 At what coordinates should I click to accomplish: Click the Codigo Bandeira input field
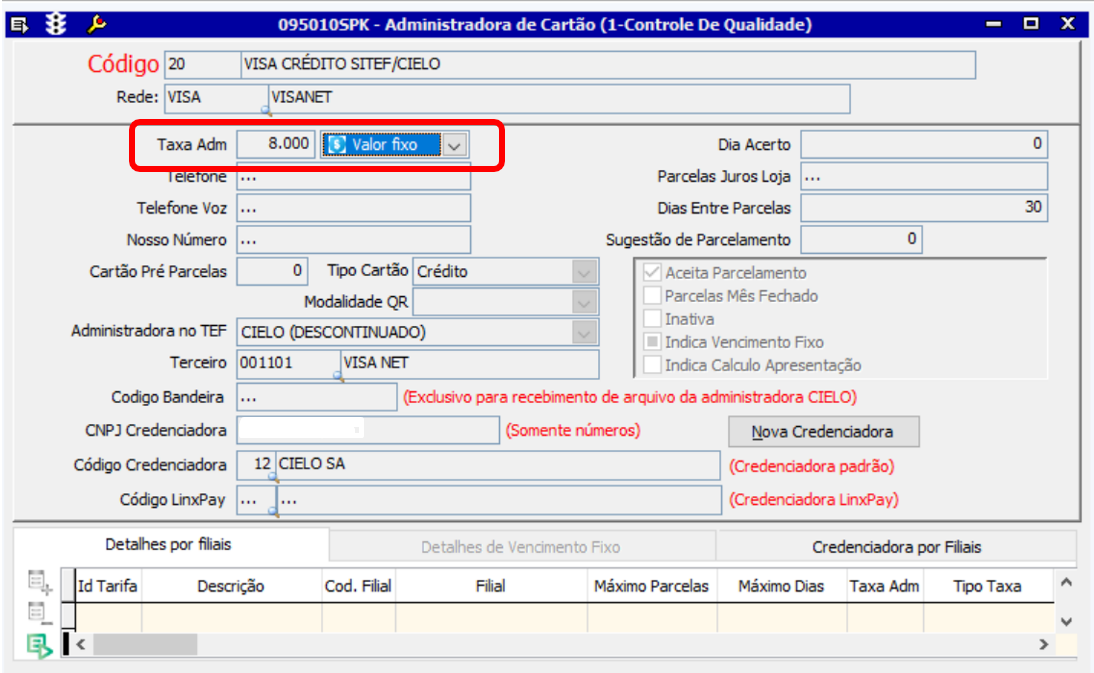coord(317,398)
